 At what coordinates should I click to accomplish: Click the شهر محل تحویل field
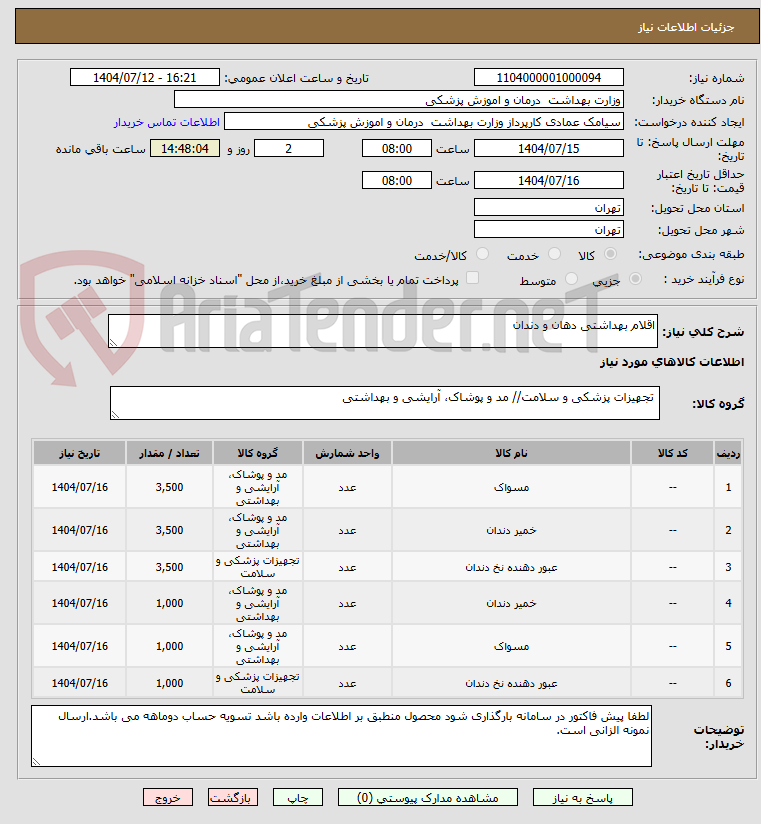549,229
